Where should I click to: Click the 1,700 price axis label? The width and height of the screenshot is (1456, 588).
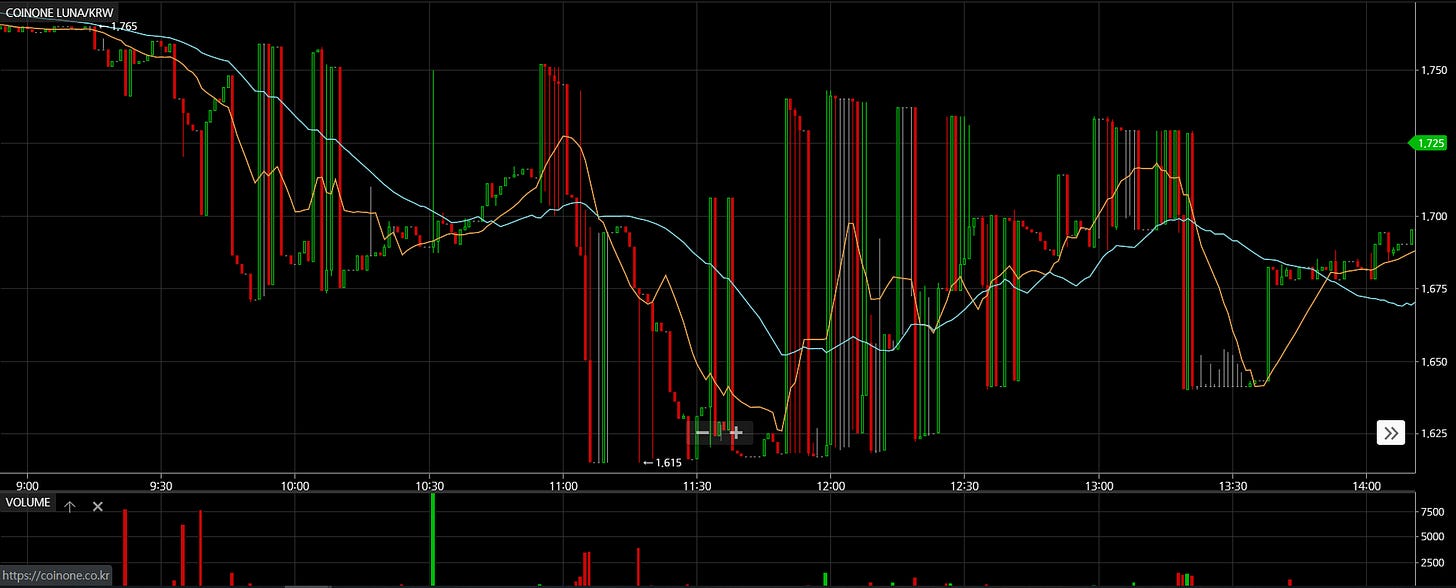[x=1433, y=216]
